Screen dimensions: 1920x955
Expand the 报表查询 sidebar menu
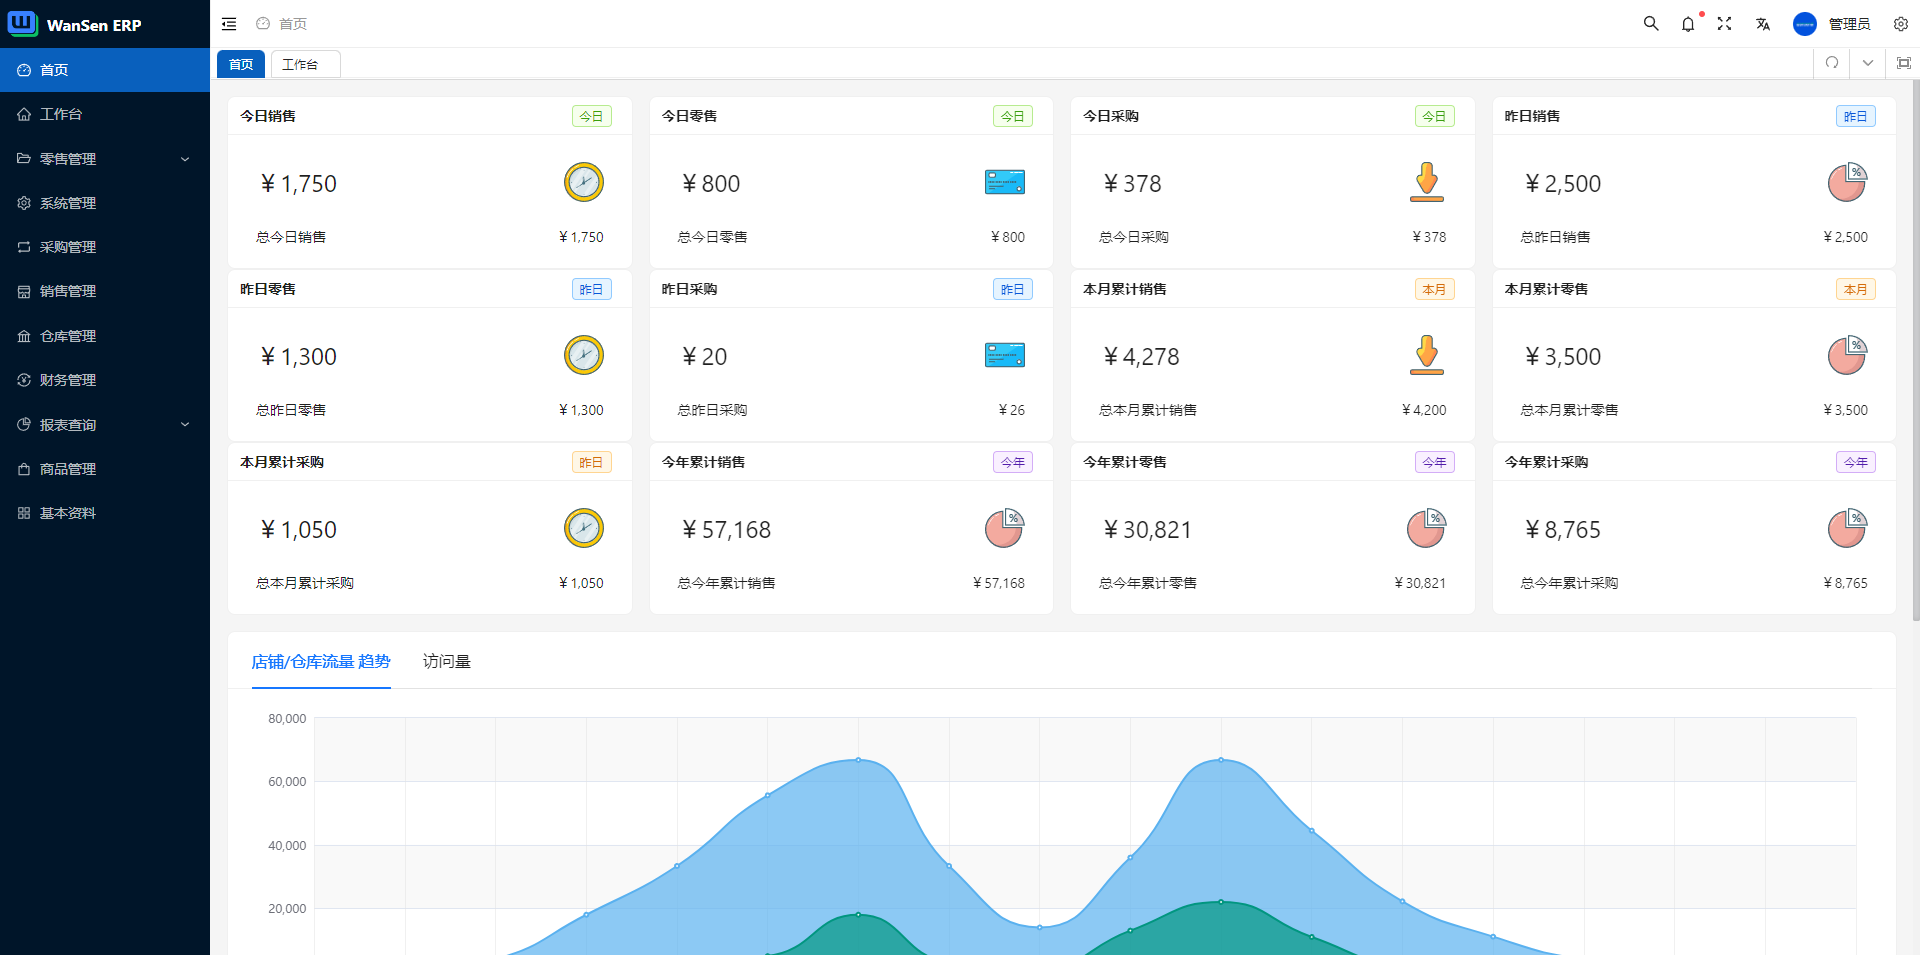click(105, 425)
